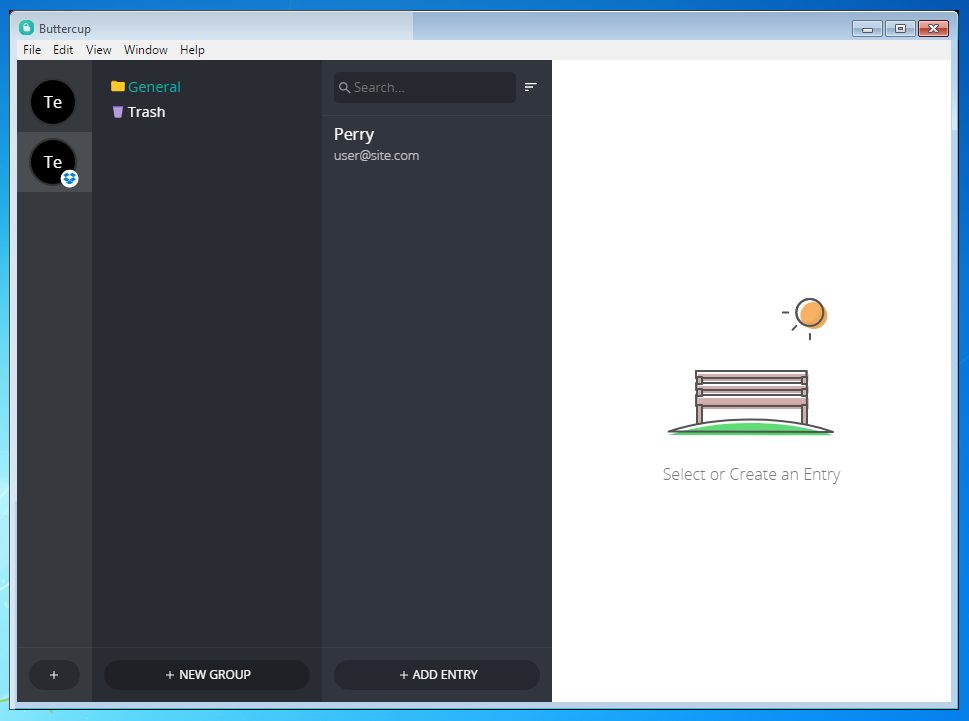Open the sort entries menu icon
Screen dimensions: 969x721
coord(530,87)
